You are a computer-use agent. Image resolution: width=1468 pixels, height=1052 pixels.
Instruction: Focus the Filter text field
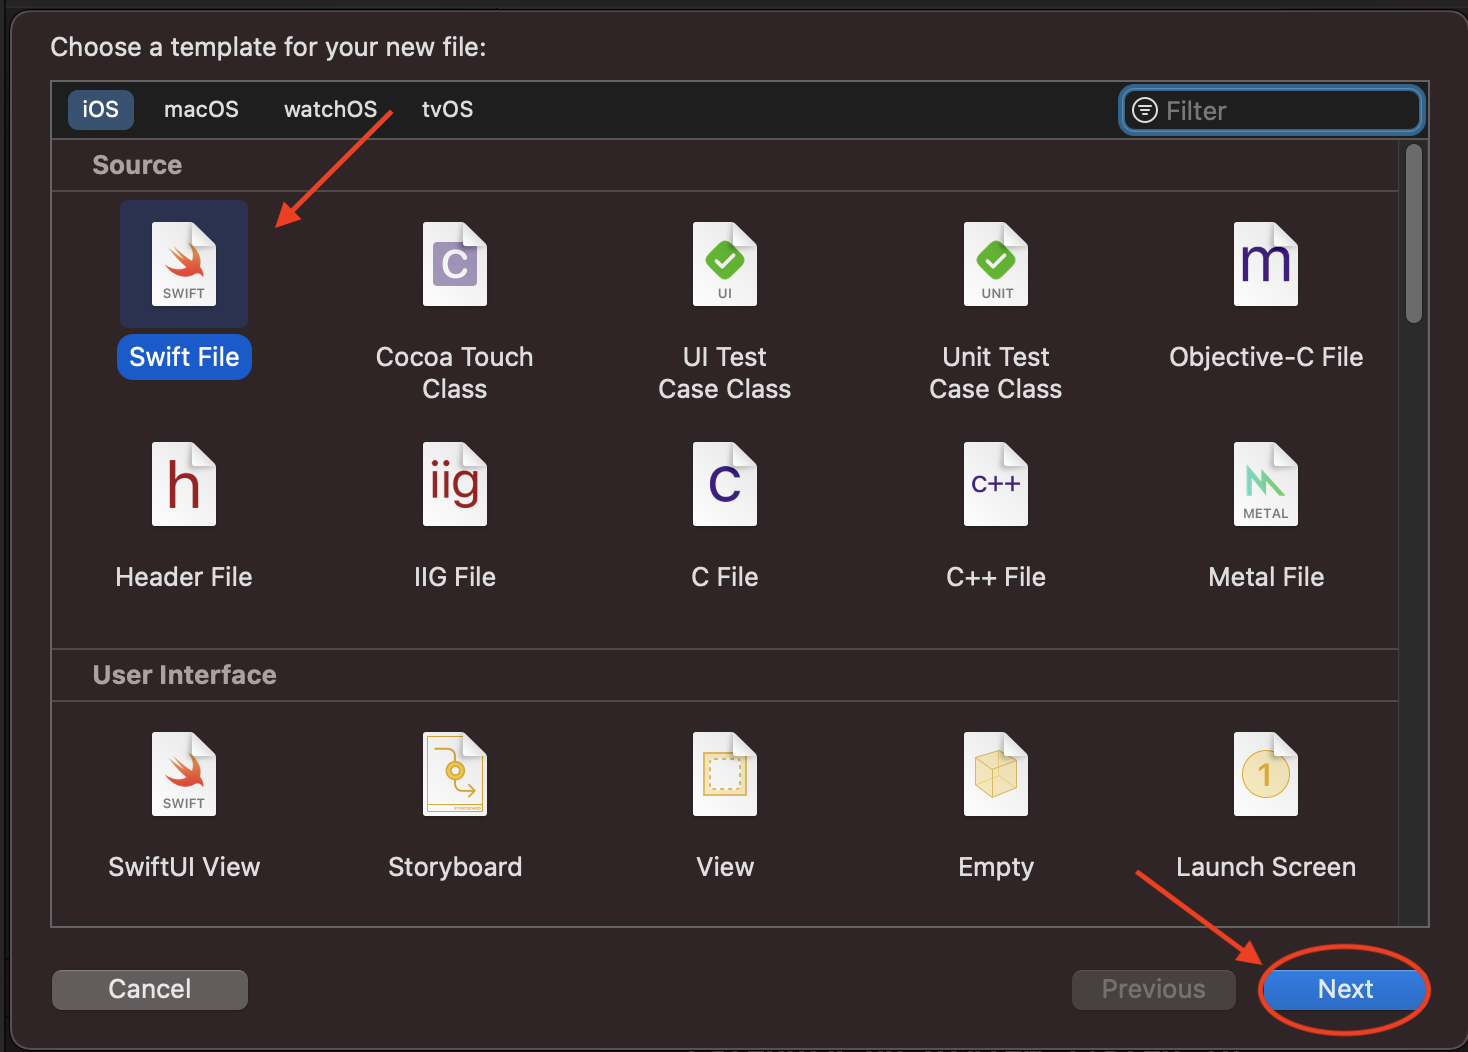[1272, 110]
